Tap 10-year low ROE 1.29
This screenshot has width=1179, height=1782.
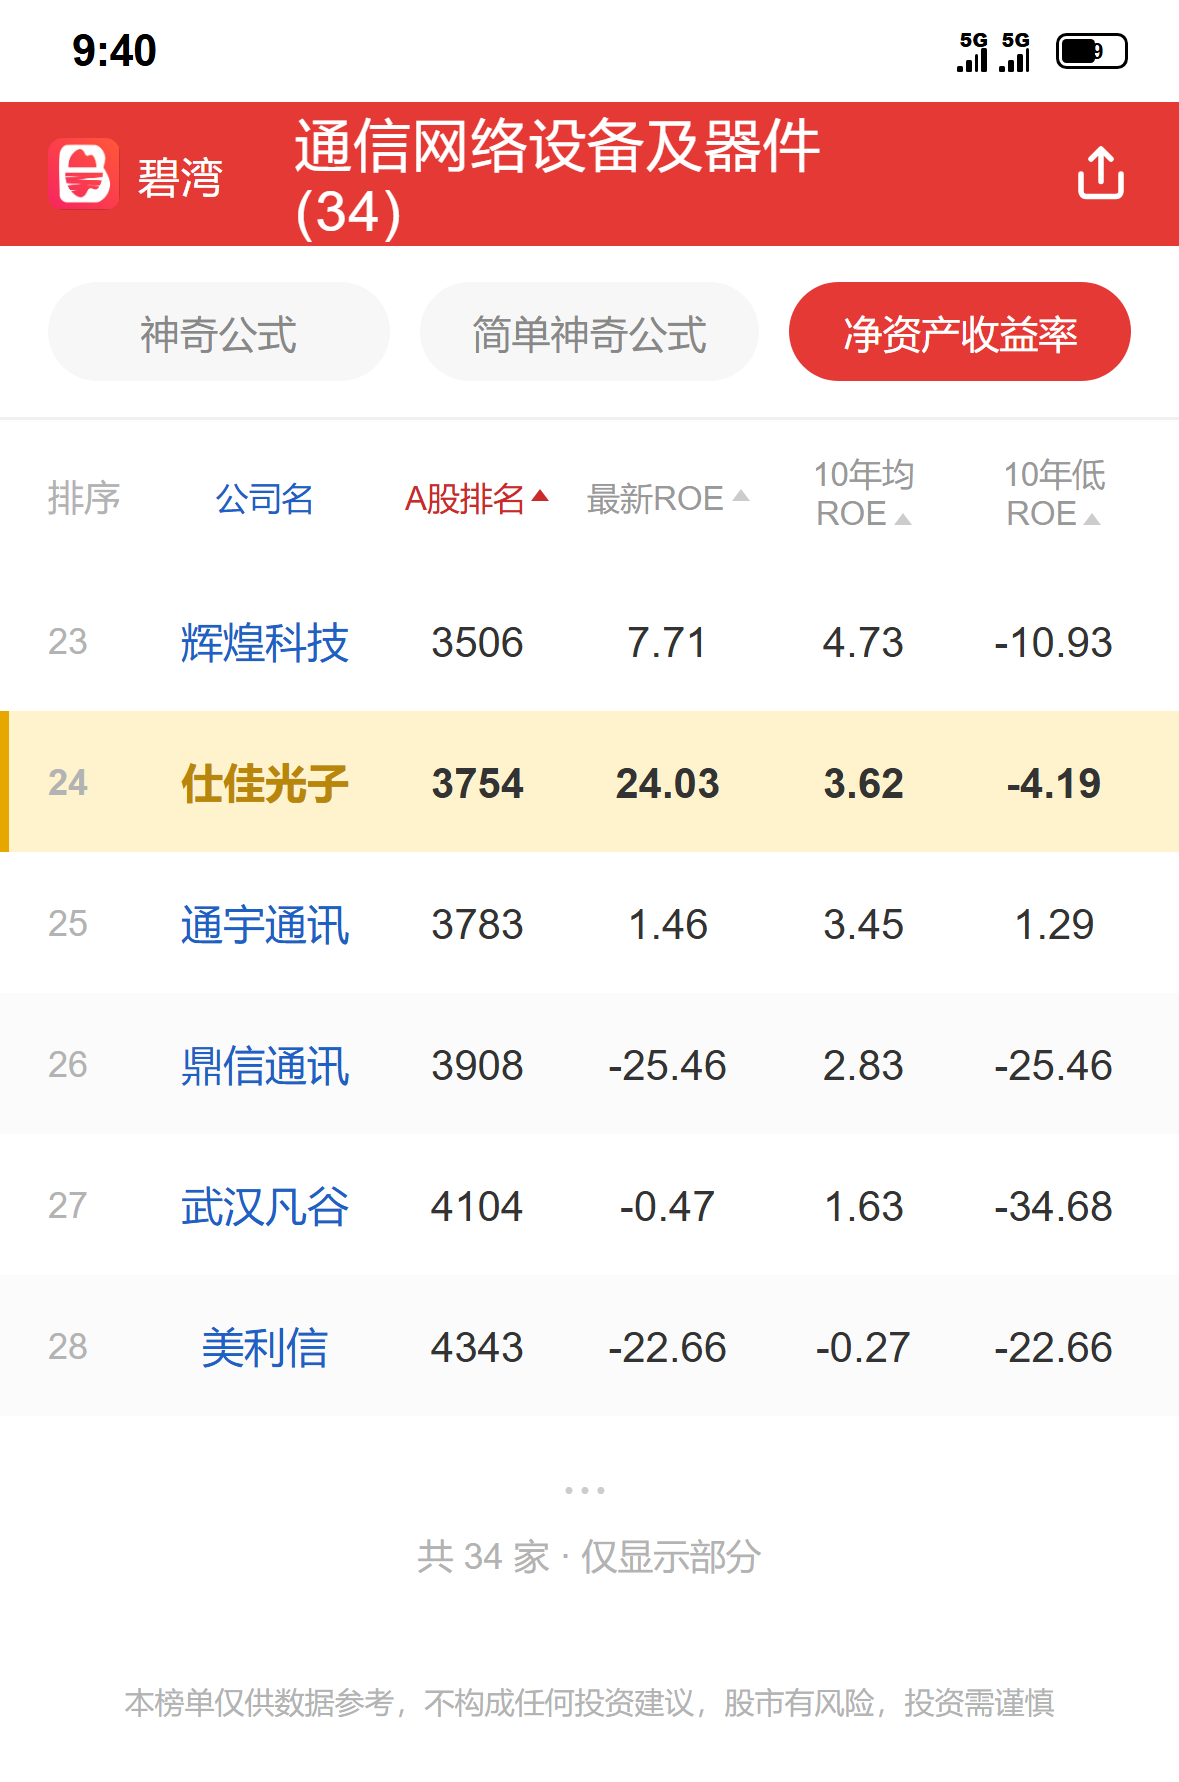(x=1053, y=924)
